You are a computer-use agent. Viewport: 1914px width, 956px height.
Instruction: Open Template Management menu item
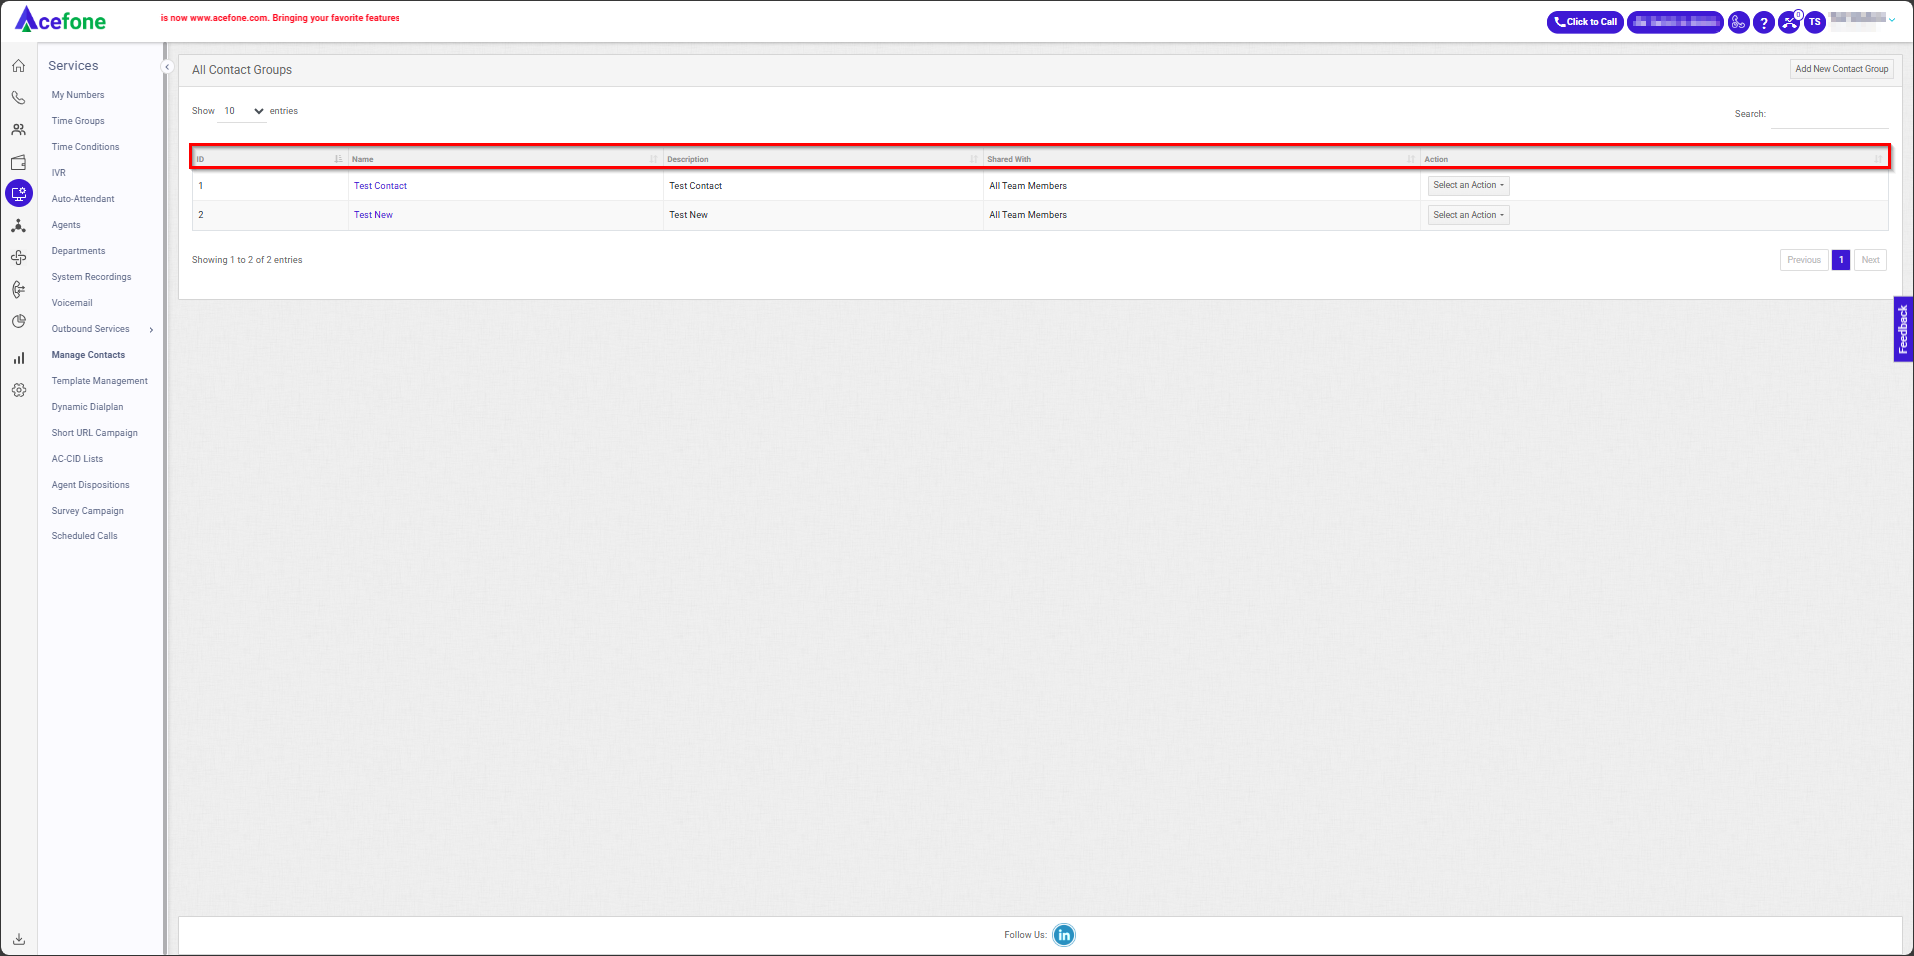coord(99,381)
